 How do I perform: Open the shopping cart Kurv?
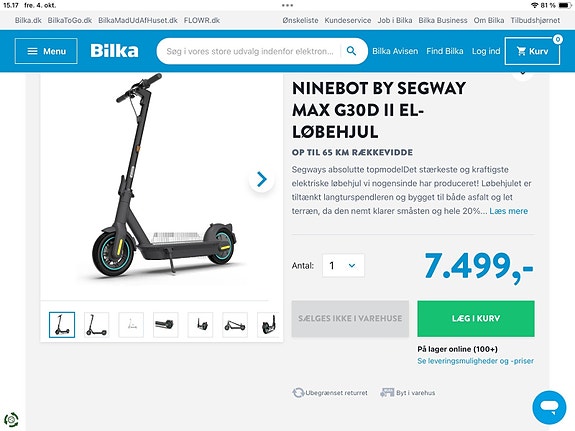pyautogui.click(x=532, y=51)
